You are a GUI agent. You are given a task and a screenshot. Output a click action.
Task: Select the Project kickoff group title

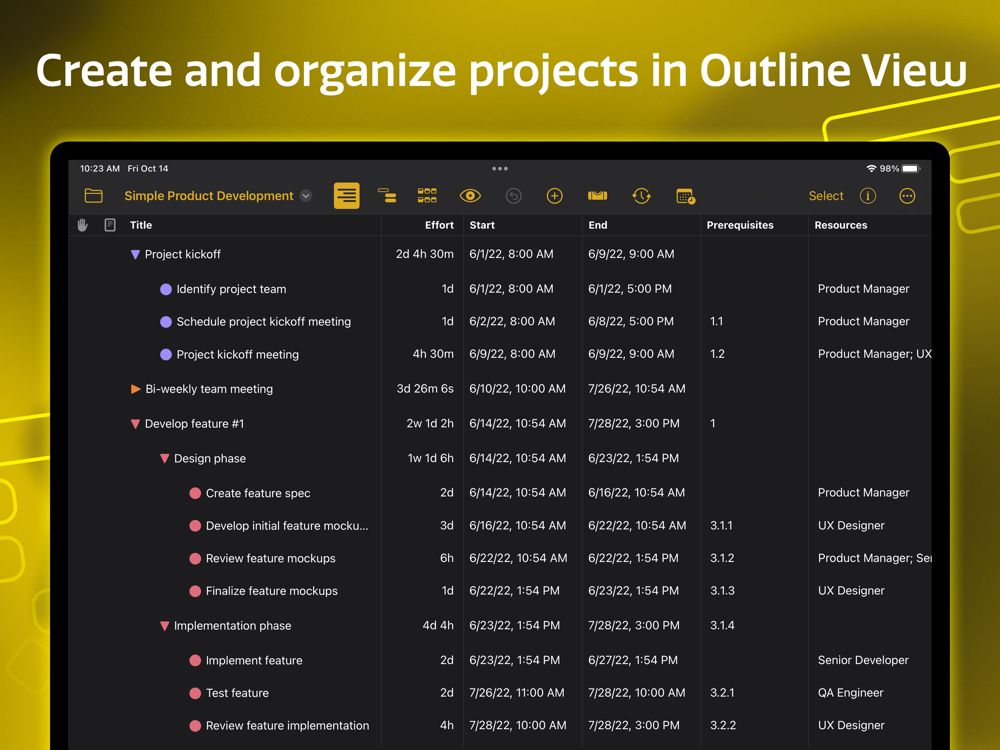(182, 254)
